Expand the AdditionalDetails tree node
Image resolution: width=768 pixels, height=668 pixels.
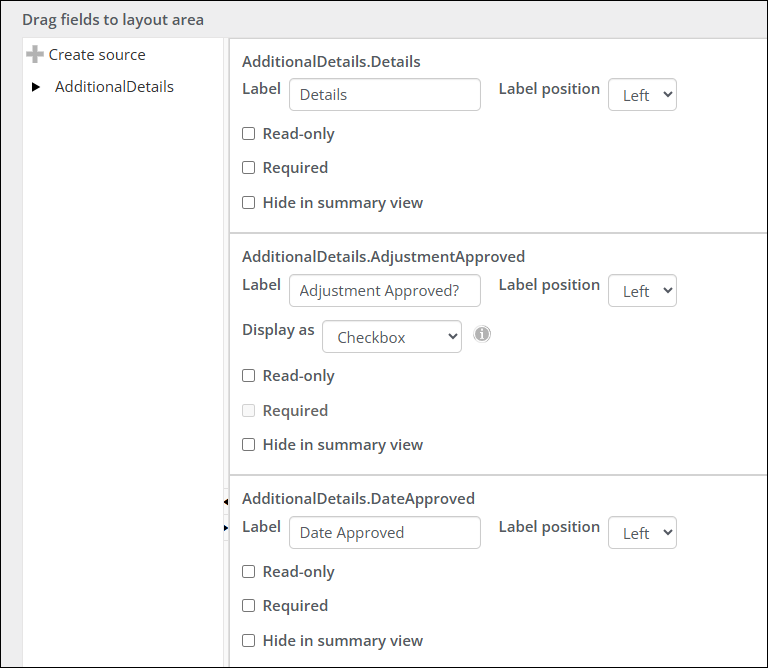click(x=36, y=87)
